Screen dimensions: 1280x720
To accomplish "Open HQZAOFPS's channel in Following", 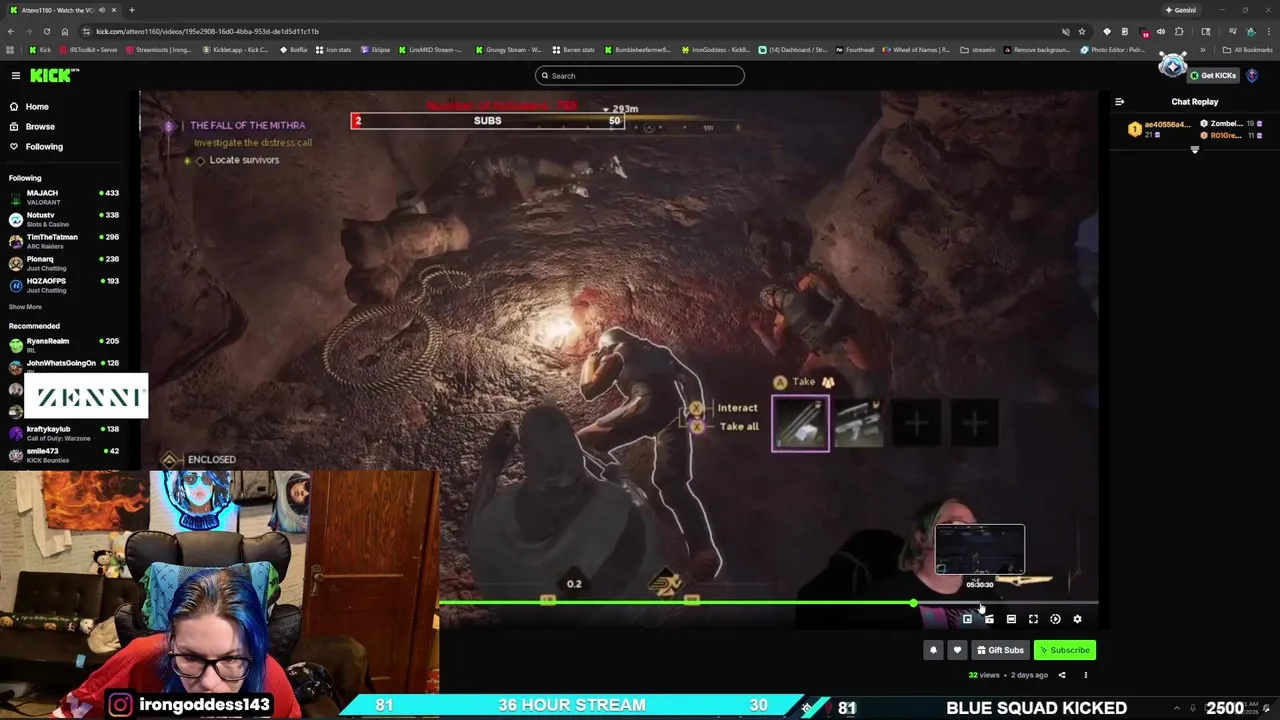I will pyautogui.click(x=65, y=285).
